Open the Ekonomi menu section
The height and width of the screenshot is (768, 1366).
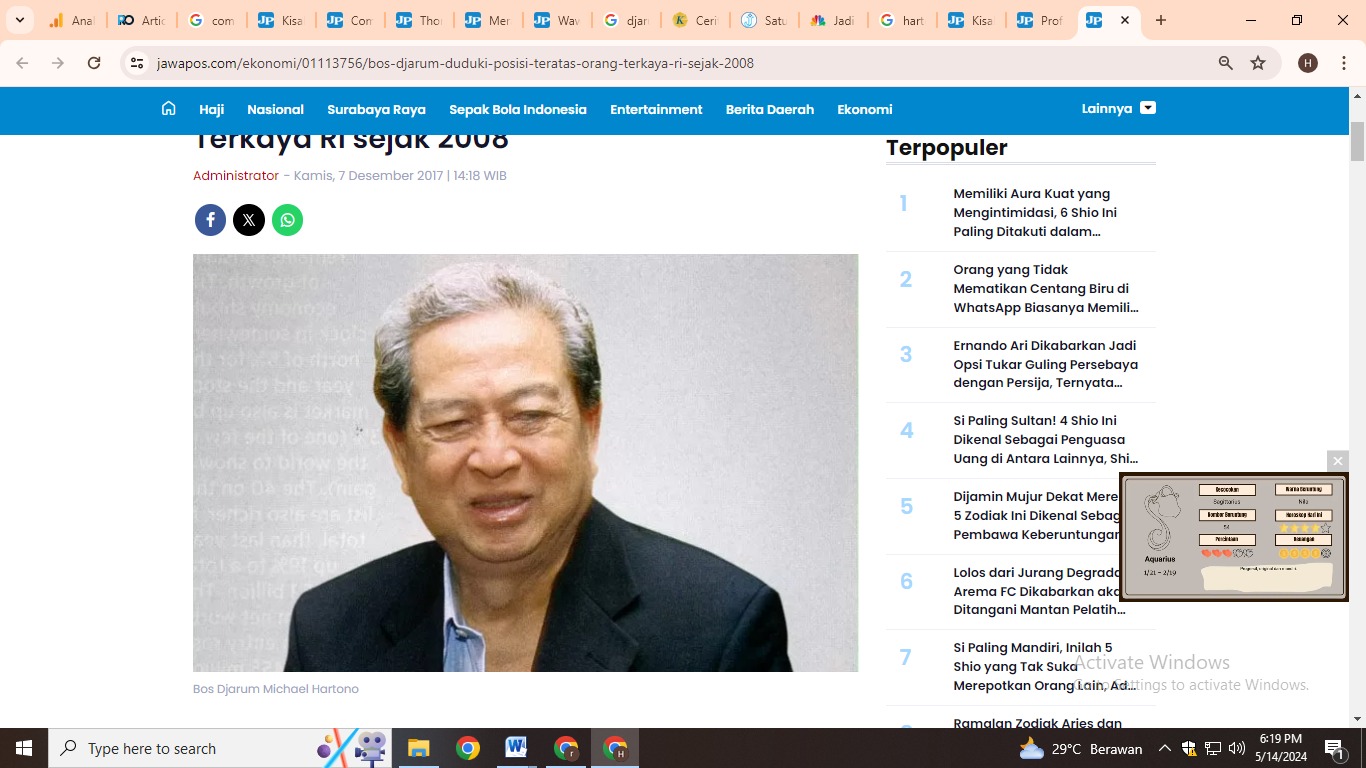865,109
